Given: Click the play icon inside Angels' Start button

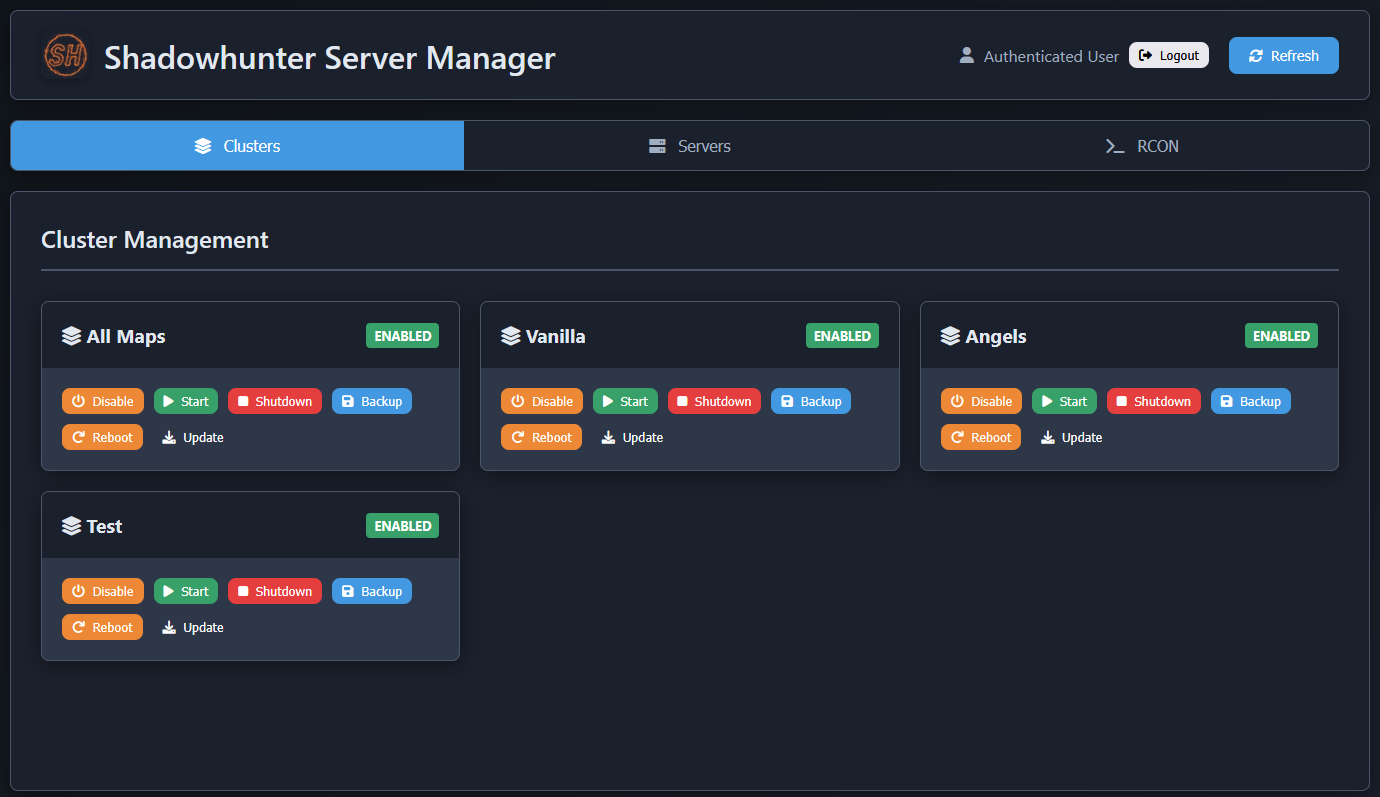Looking at the screenshot, I should click(x=1046, y=400).
